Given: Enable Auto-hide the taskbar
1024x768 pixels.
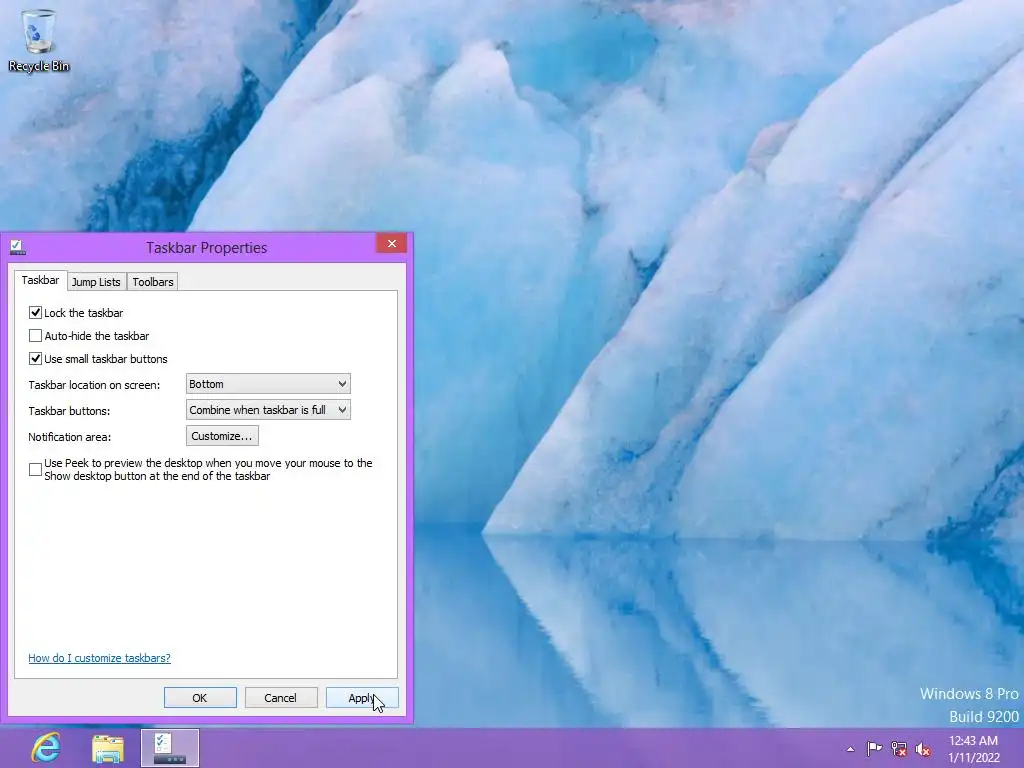Looking at the screenshot, I should (35, 336).
